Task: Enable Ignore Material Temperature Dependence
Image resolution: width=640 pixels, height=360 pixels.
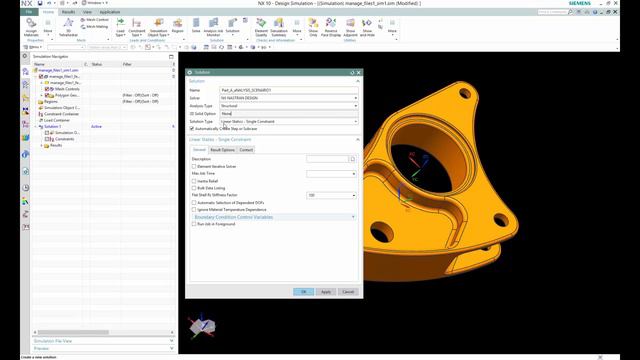Action: click(194, 209)
